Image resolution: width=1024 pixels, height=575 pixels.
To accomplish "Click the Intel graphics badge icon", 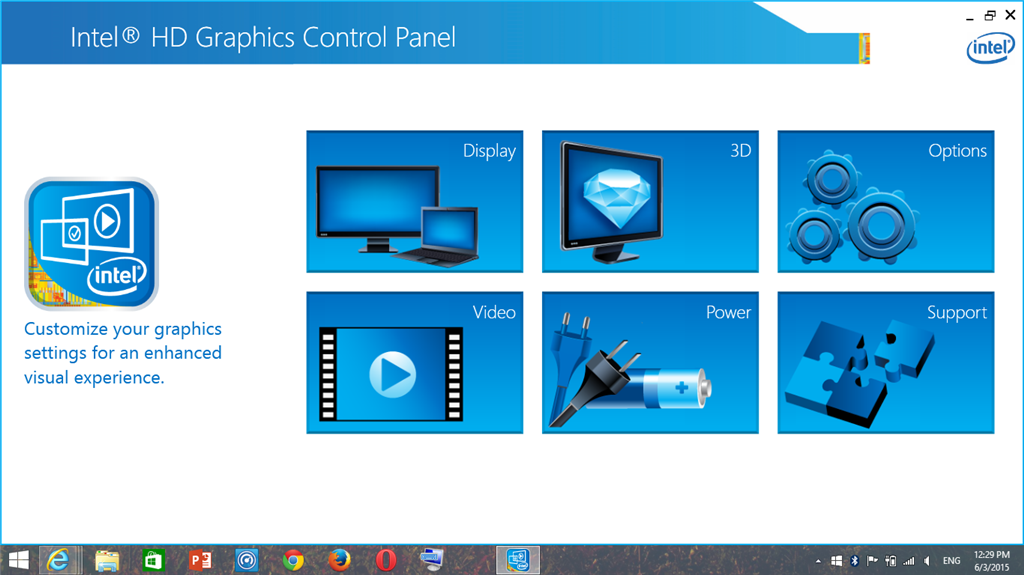I will tap(91, 244).
